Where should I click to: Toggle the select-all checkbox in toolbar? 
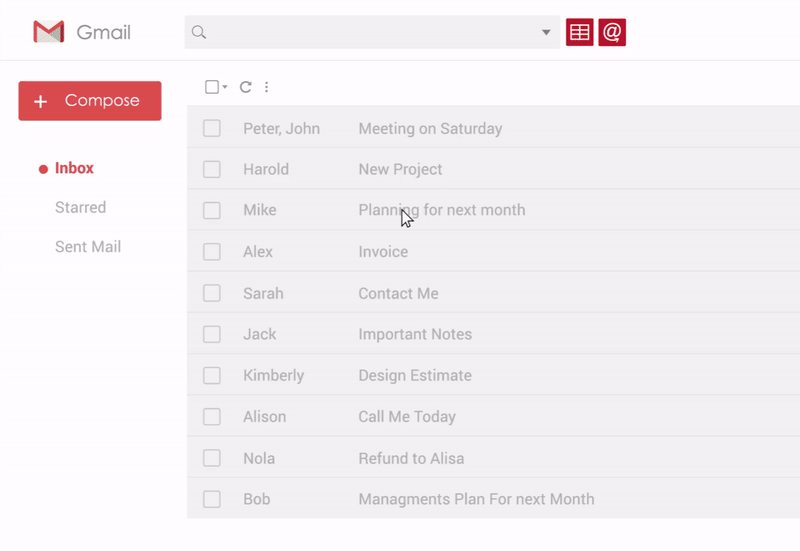212,87
